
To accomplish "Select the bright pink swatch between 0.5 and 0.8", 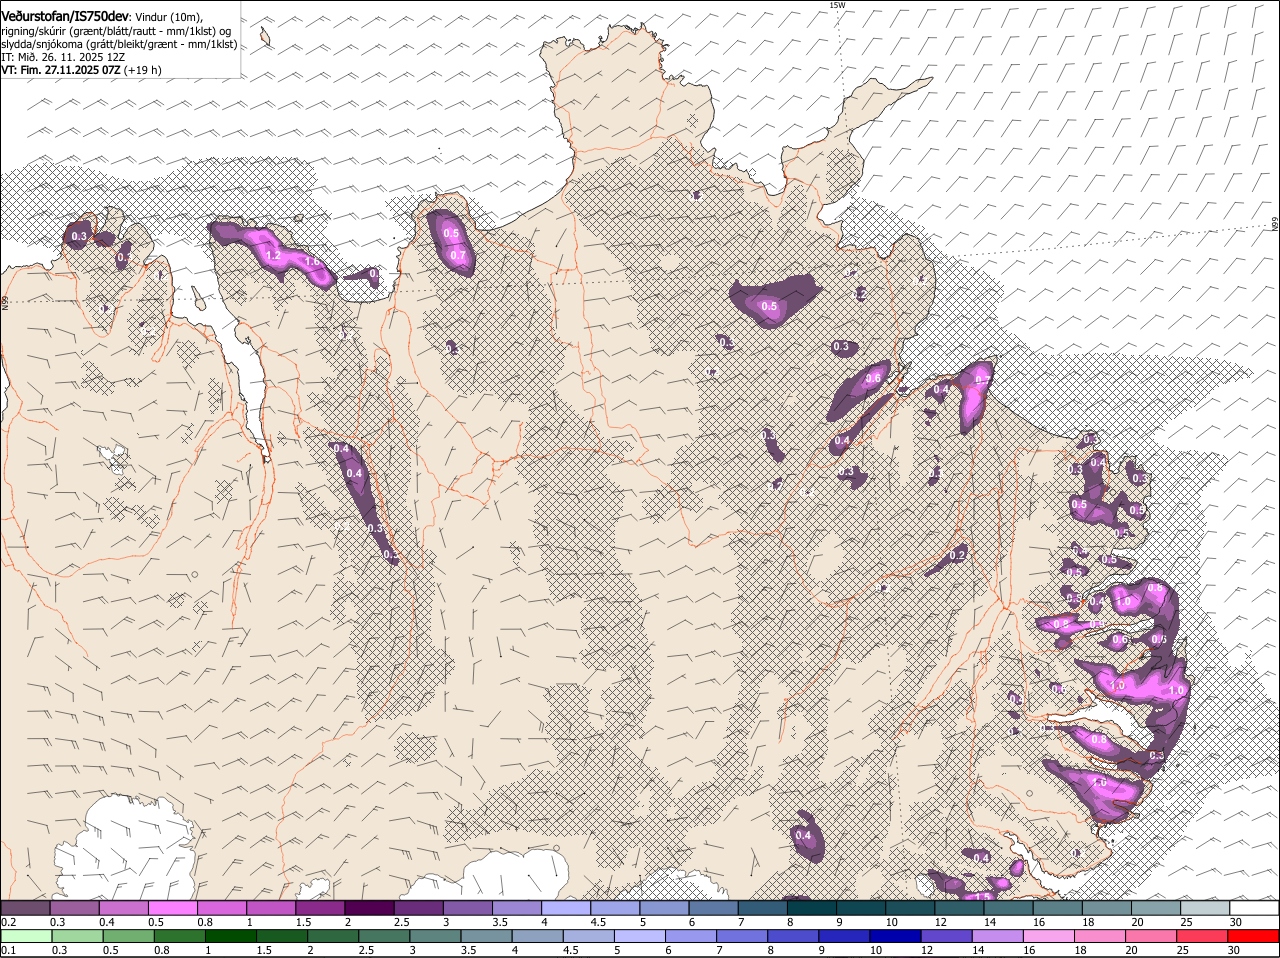I will coord(172,907).
